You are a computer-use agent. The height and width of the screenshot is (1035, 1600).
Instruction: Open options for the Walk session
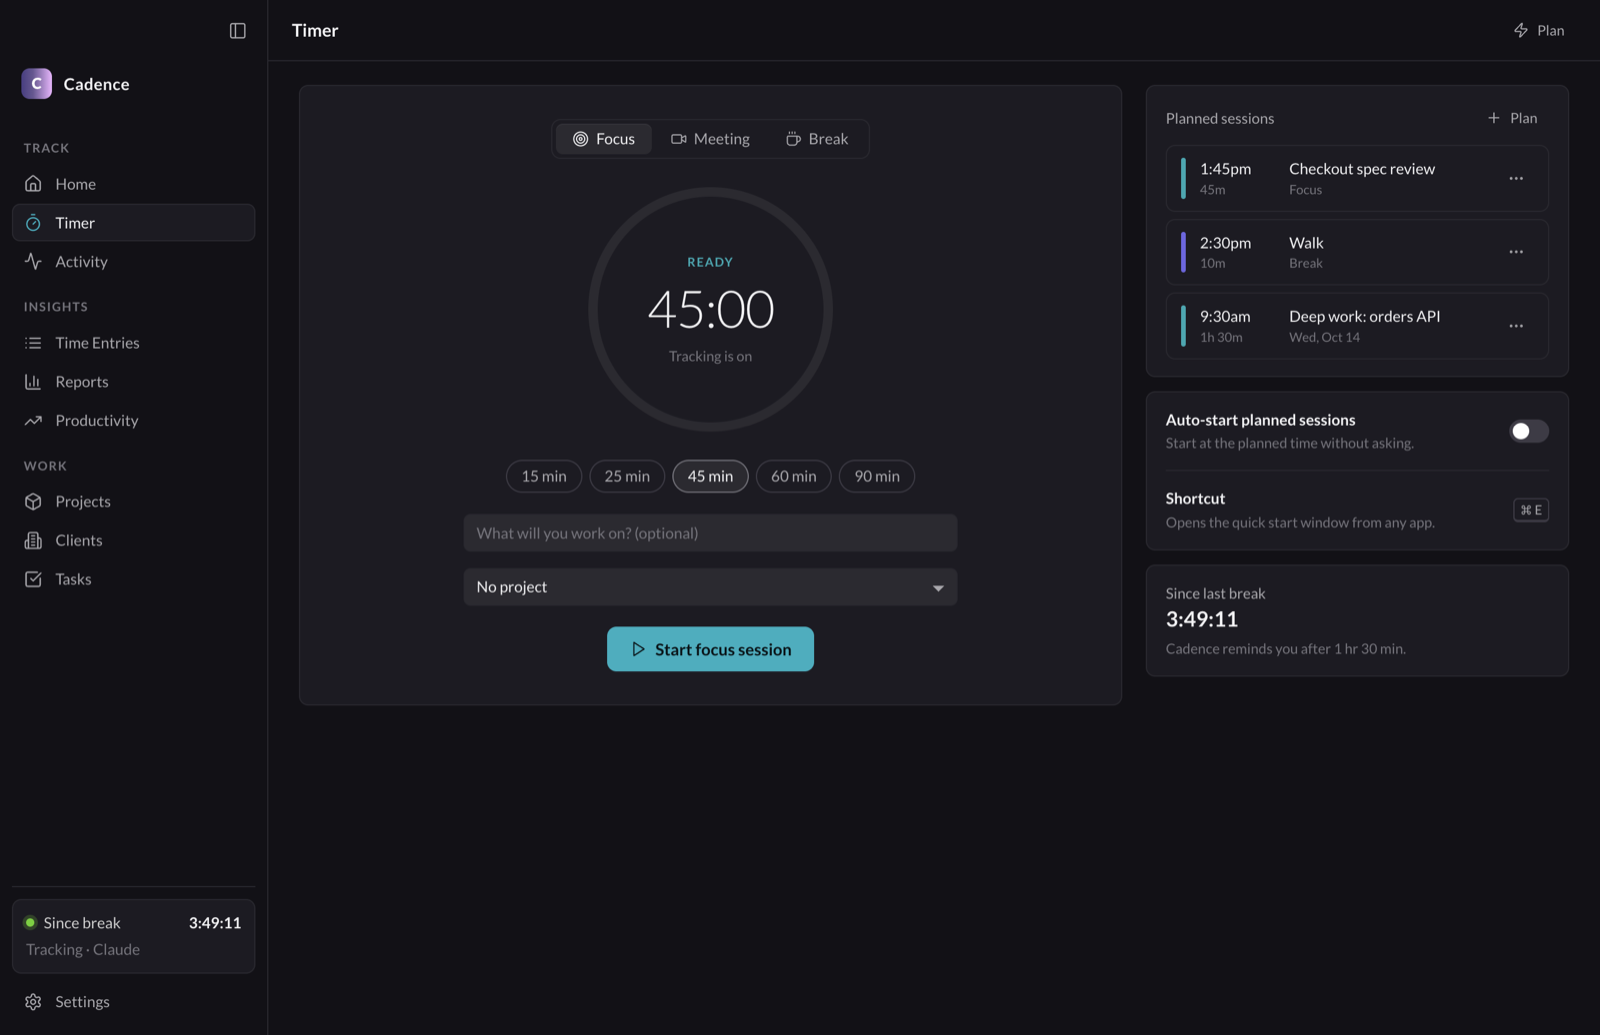coord(1516,252)
